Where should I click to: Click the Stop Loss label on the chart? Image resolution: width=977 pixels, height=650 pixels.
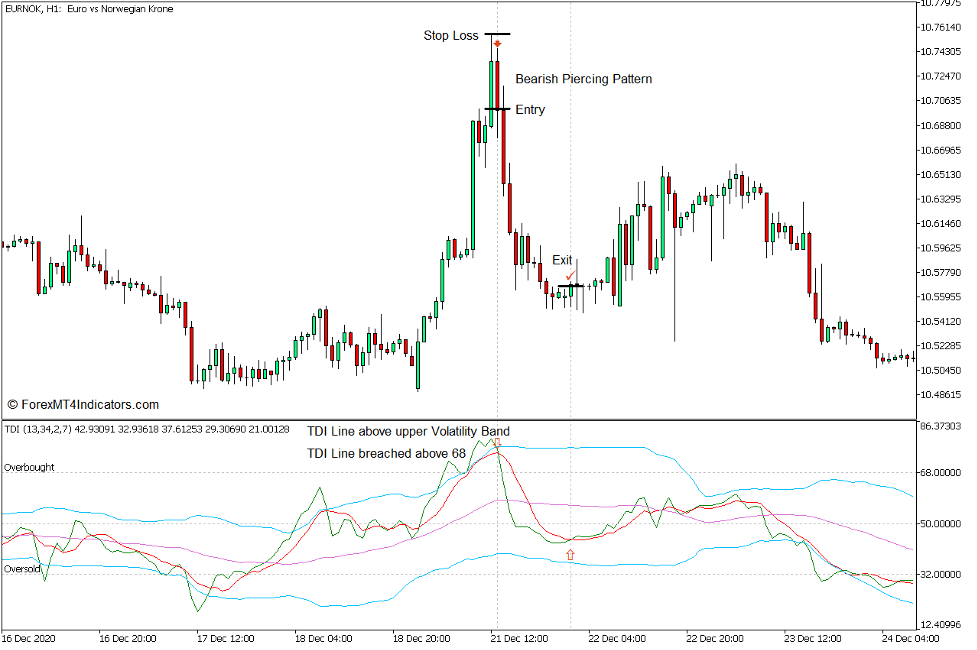point(450,34)
